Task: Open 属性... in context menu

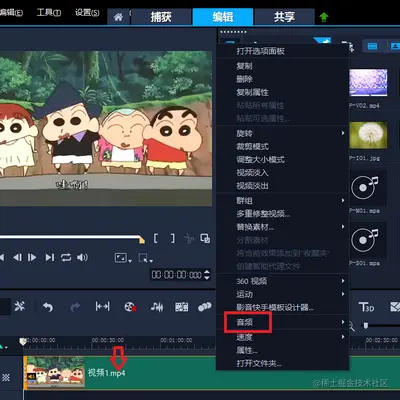Action: (282, 350)
